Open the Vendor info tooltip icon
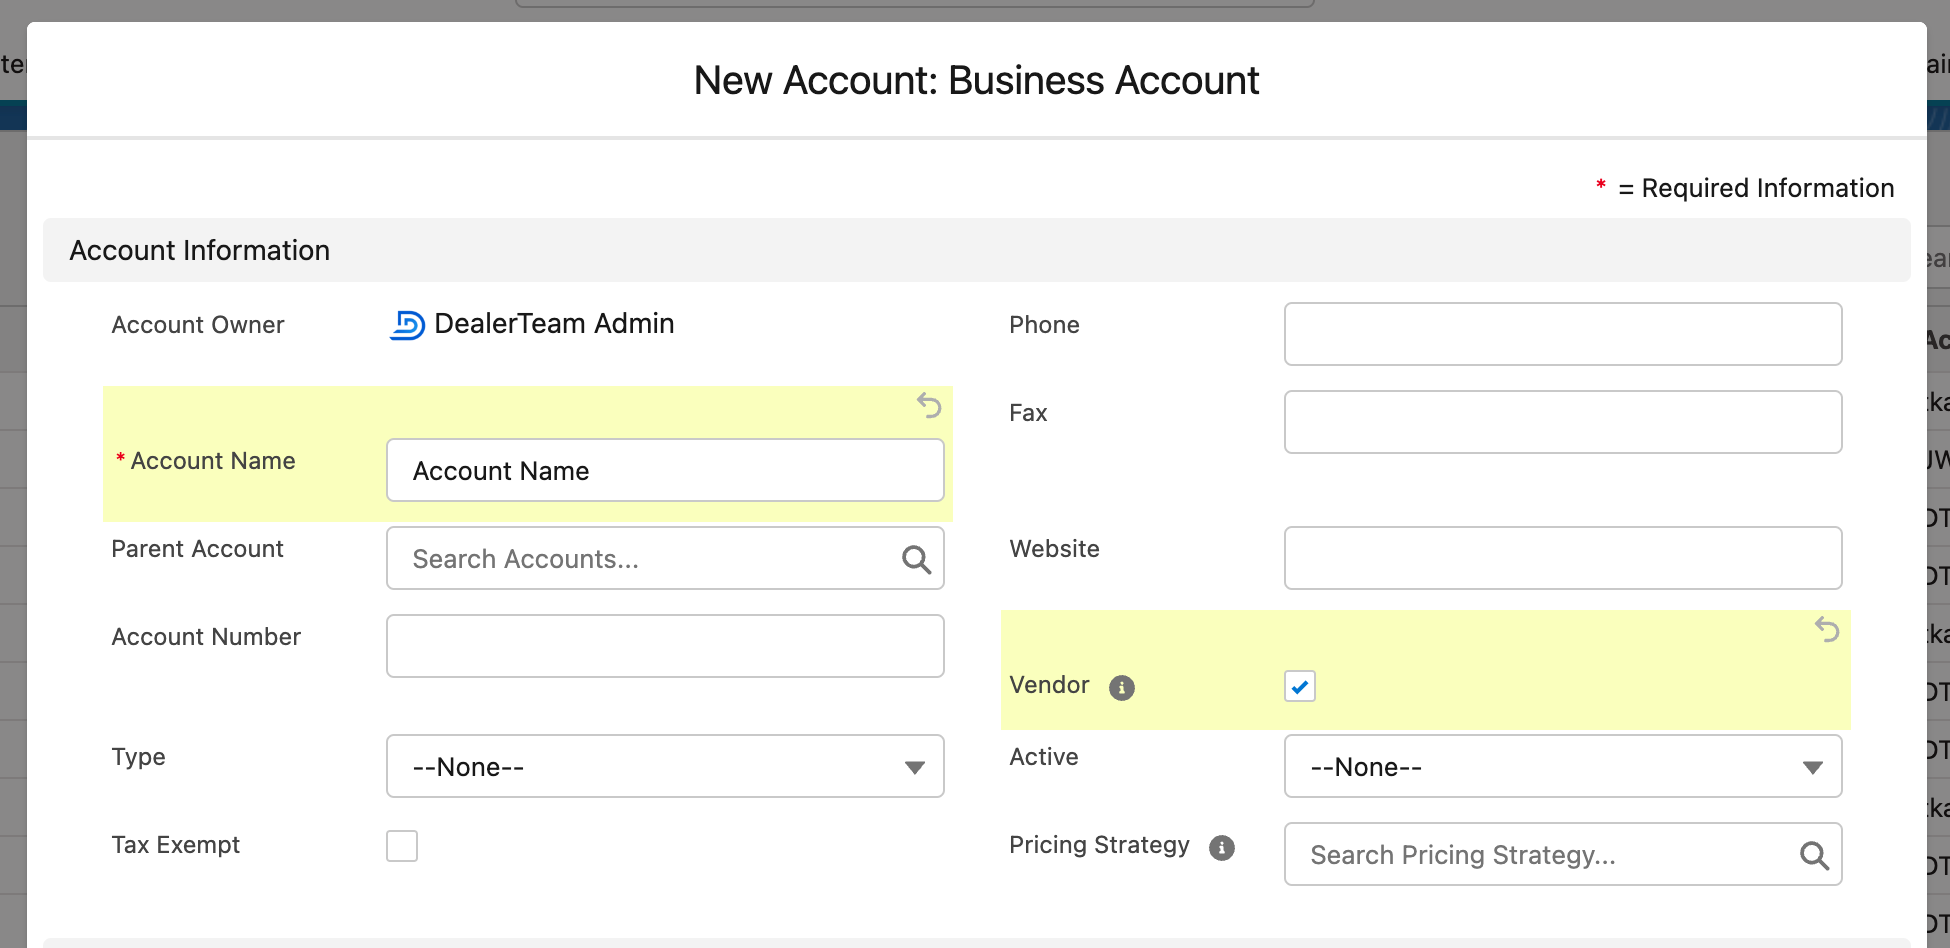Viewport: 1950px width, 948px height. tap(1122, 687)
